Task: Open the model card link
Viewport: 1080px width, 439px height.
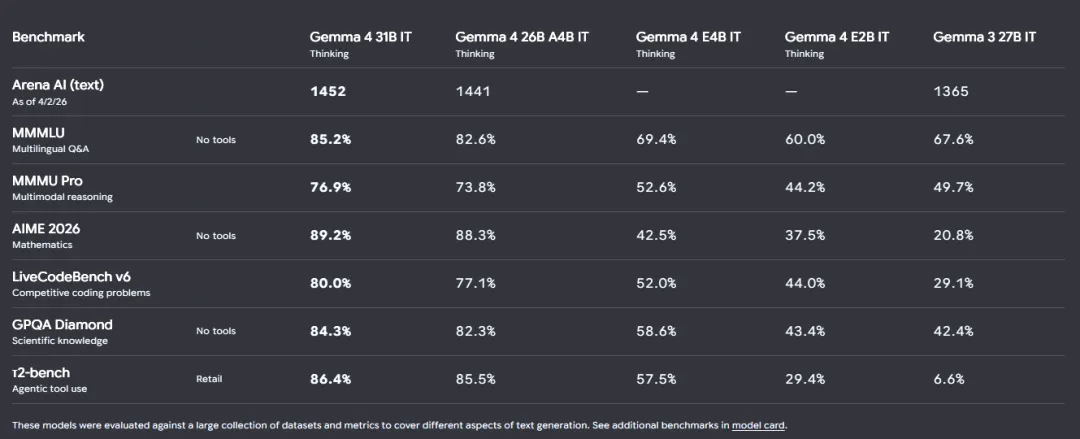Action: click(759, 425)
